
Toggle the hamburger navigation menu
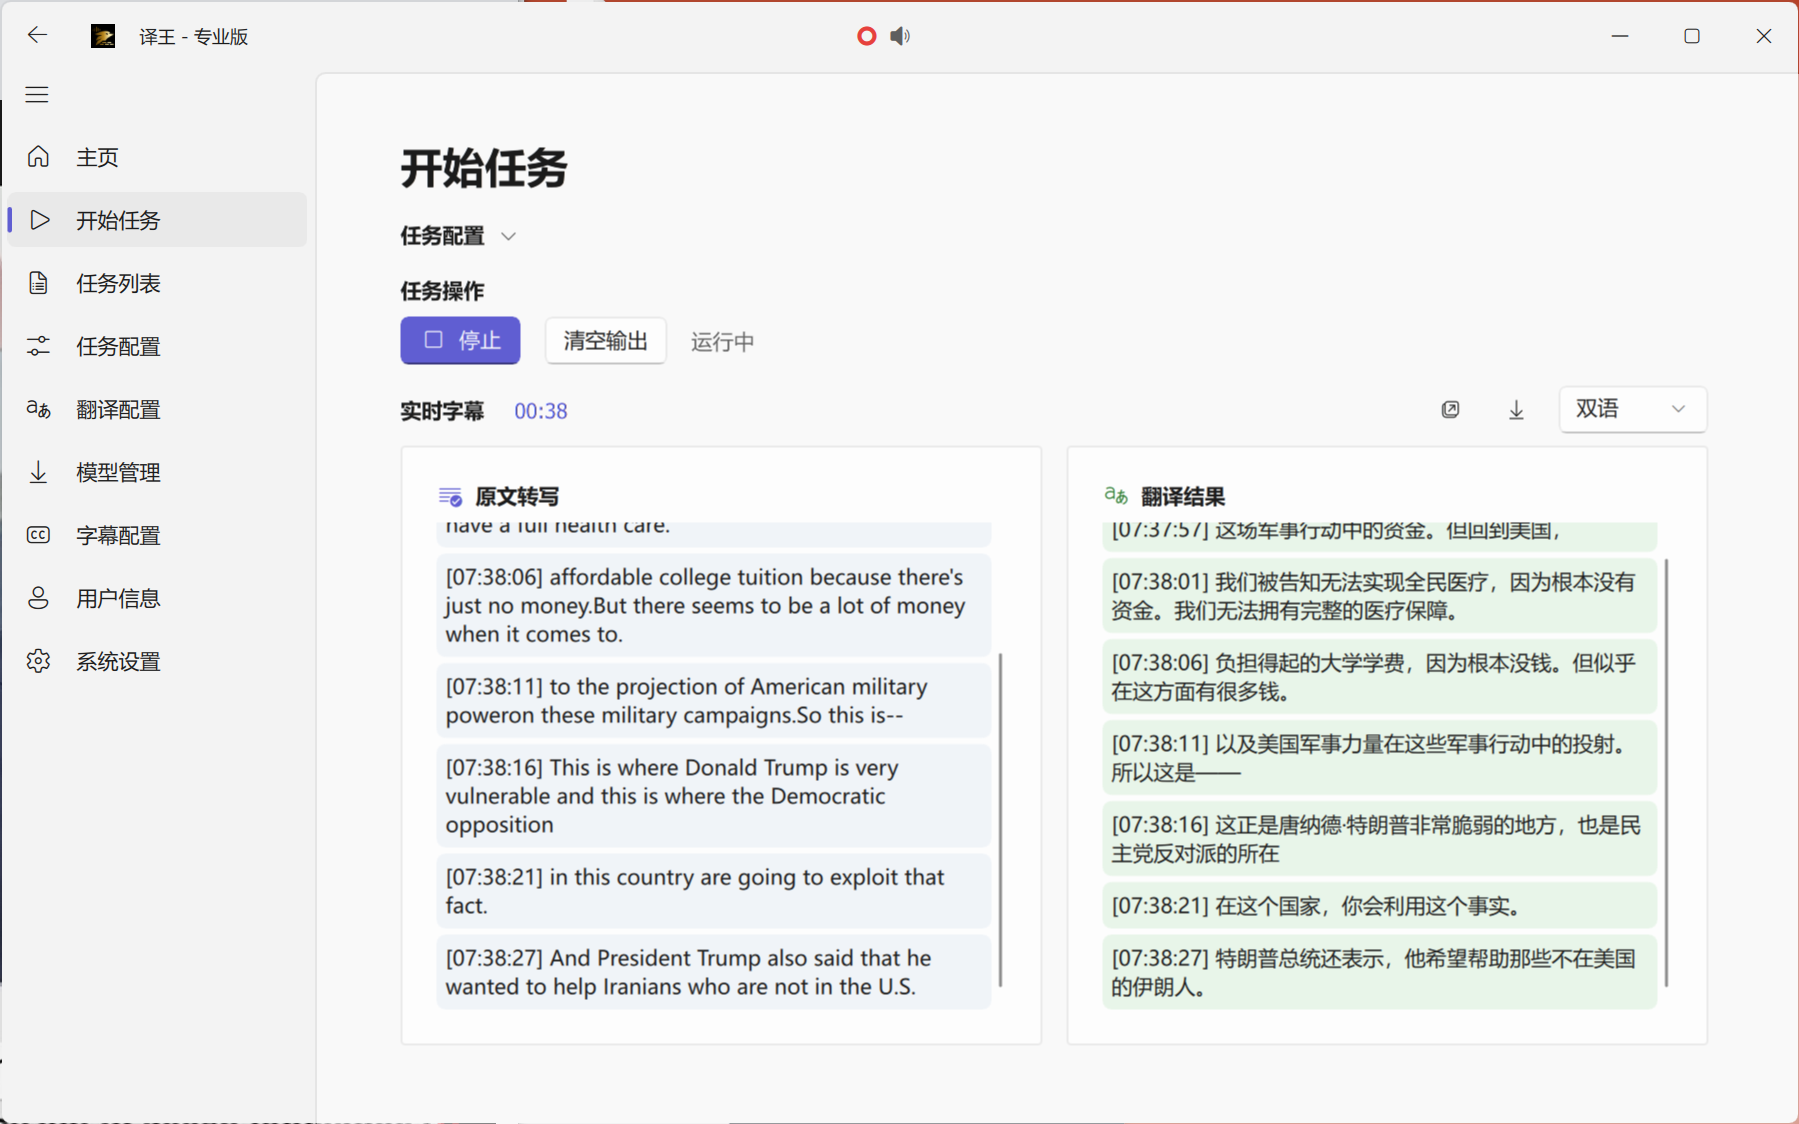click(37, 95)
